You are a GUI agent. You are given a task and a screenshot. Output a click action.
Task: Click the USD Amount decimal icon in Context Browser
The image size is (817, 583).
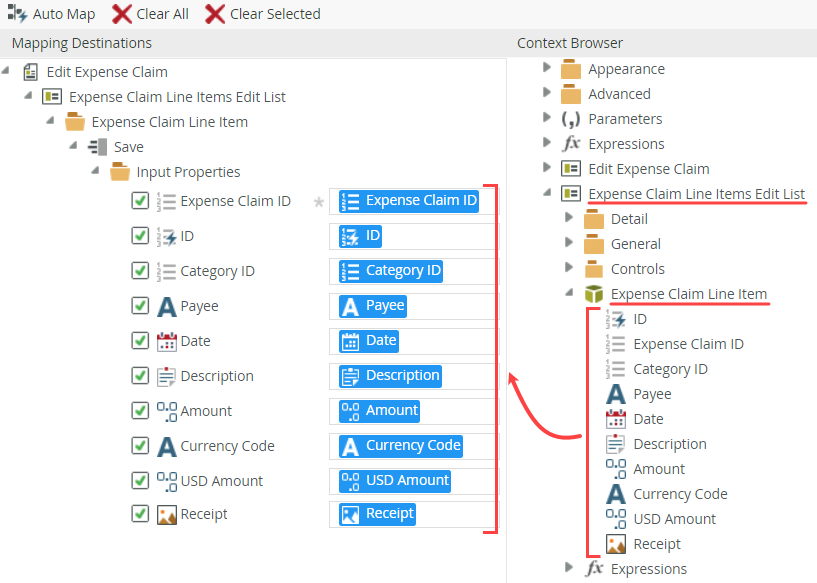pos(616,519)
